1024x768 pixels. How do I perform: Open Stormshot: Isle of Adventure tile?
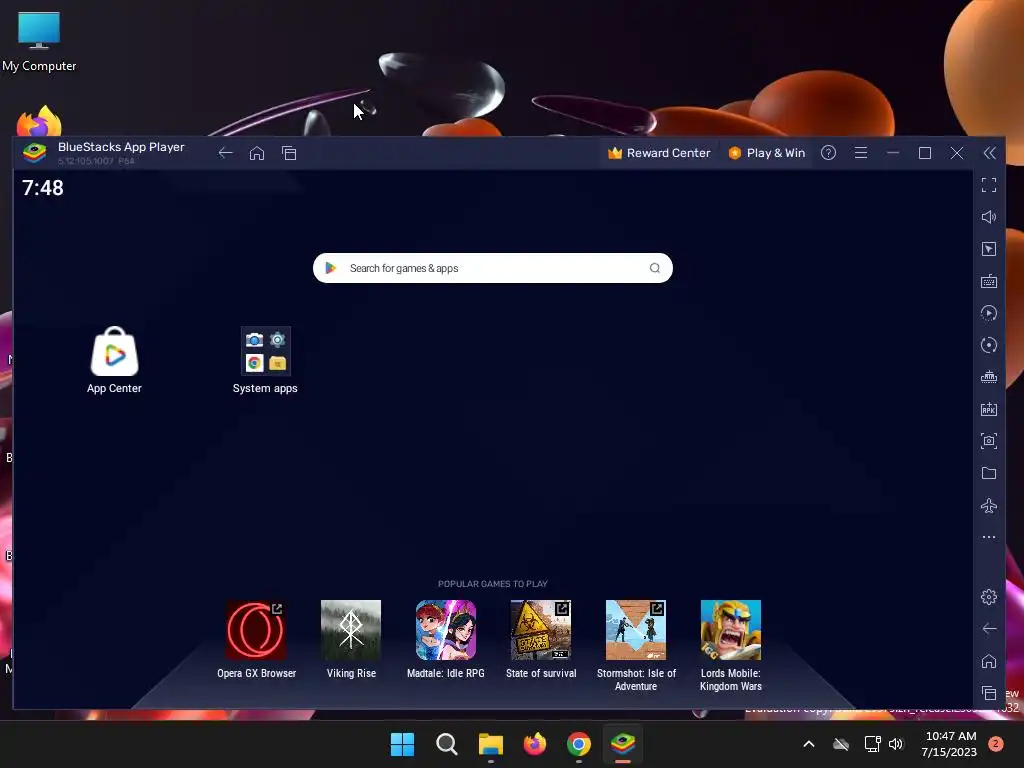tap(636, 646)
